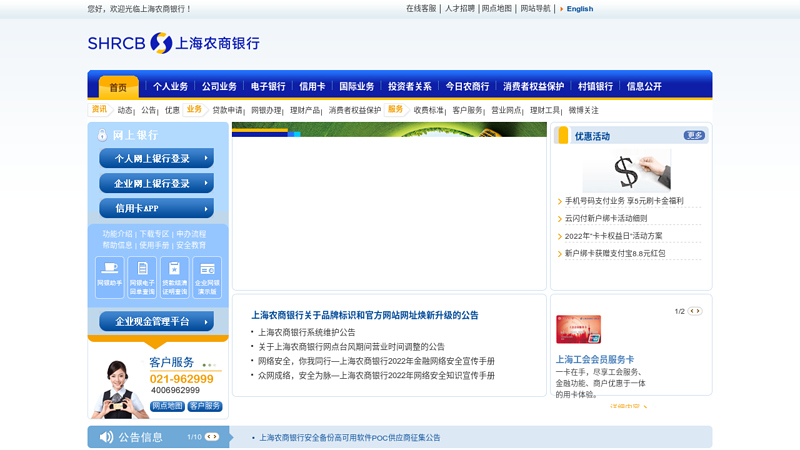Open the 电子银行 menu

[268, 86]
